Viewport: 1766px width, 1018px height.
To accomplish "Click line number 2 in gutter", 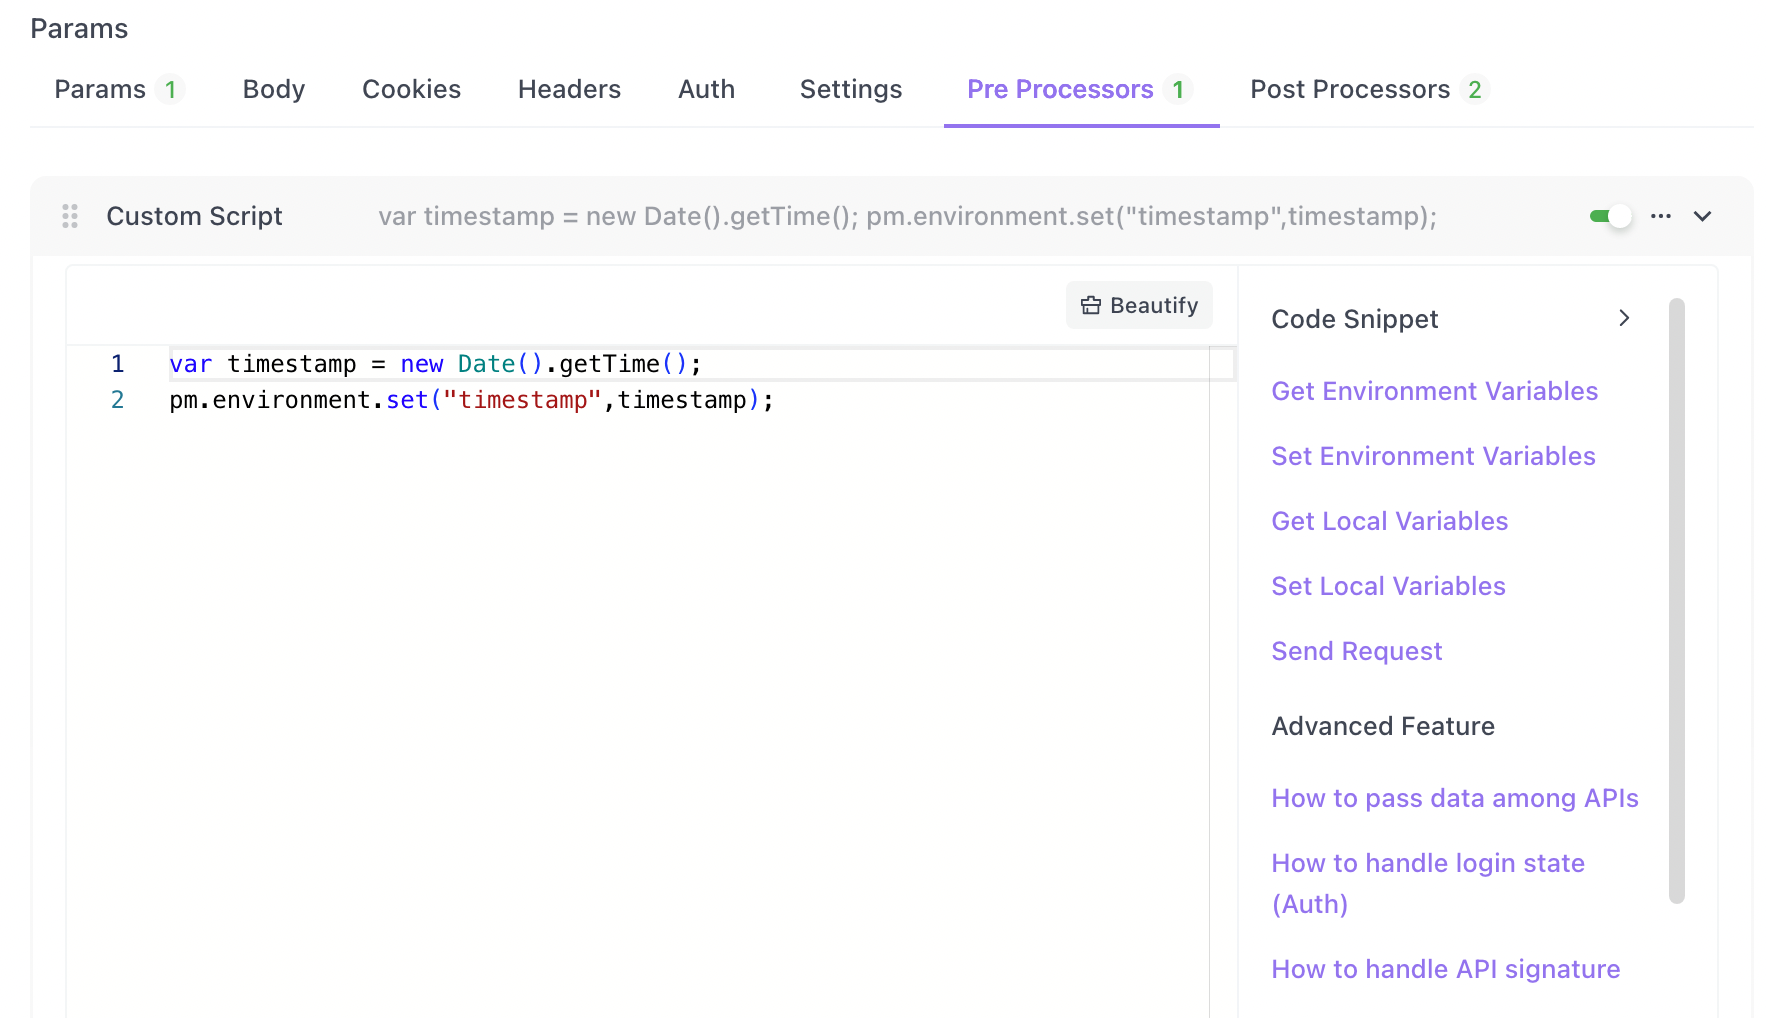I will [x=117, y=400].
